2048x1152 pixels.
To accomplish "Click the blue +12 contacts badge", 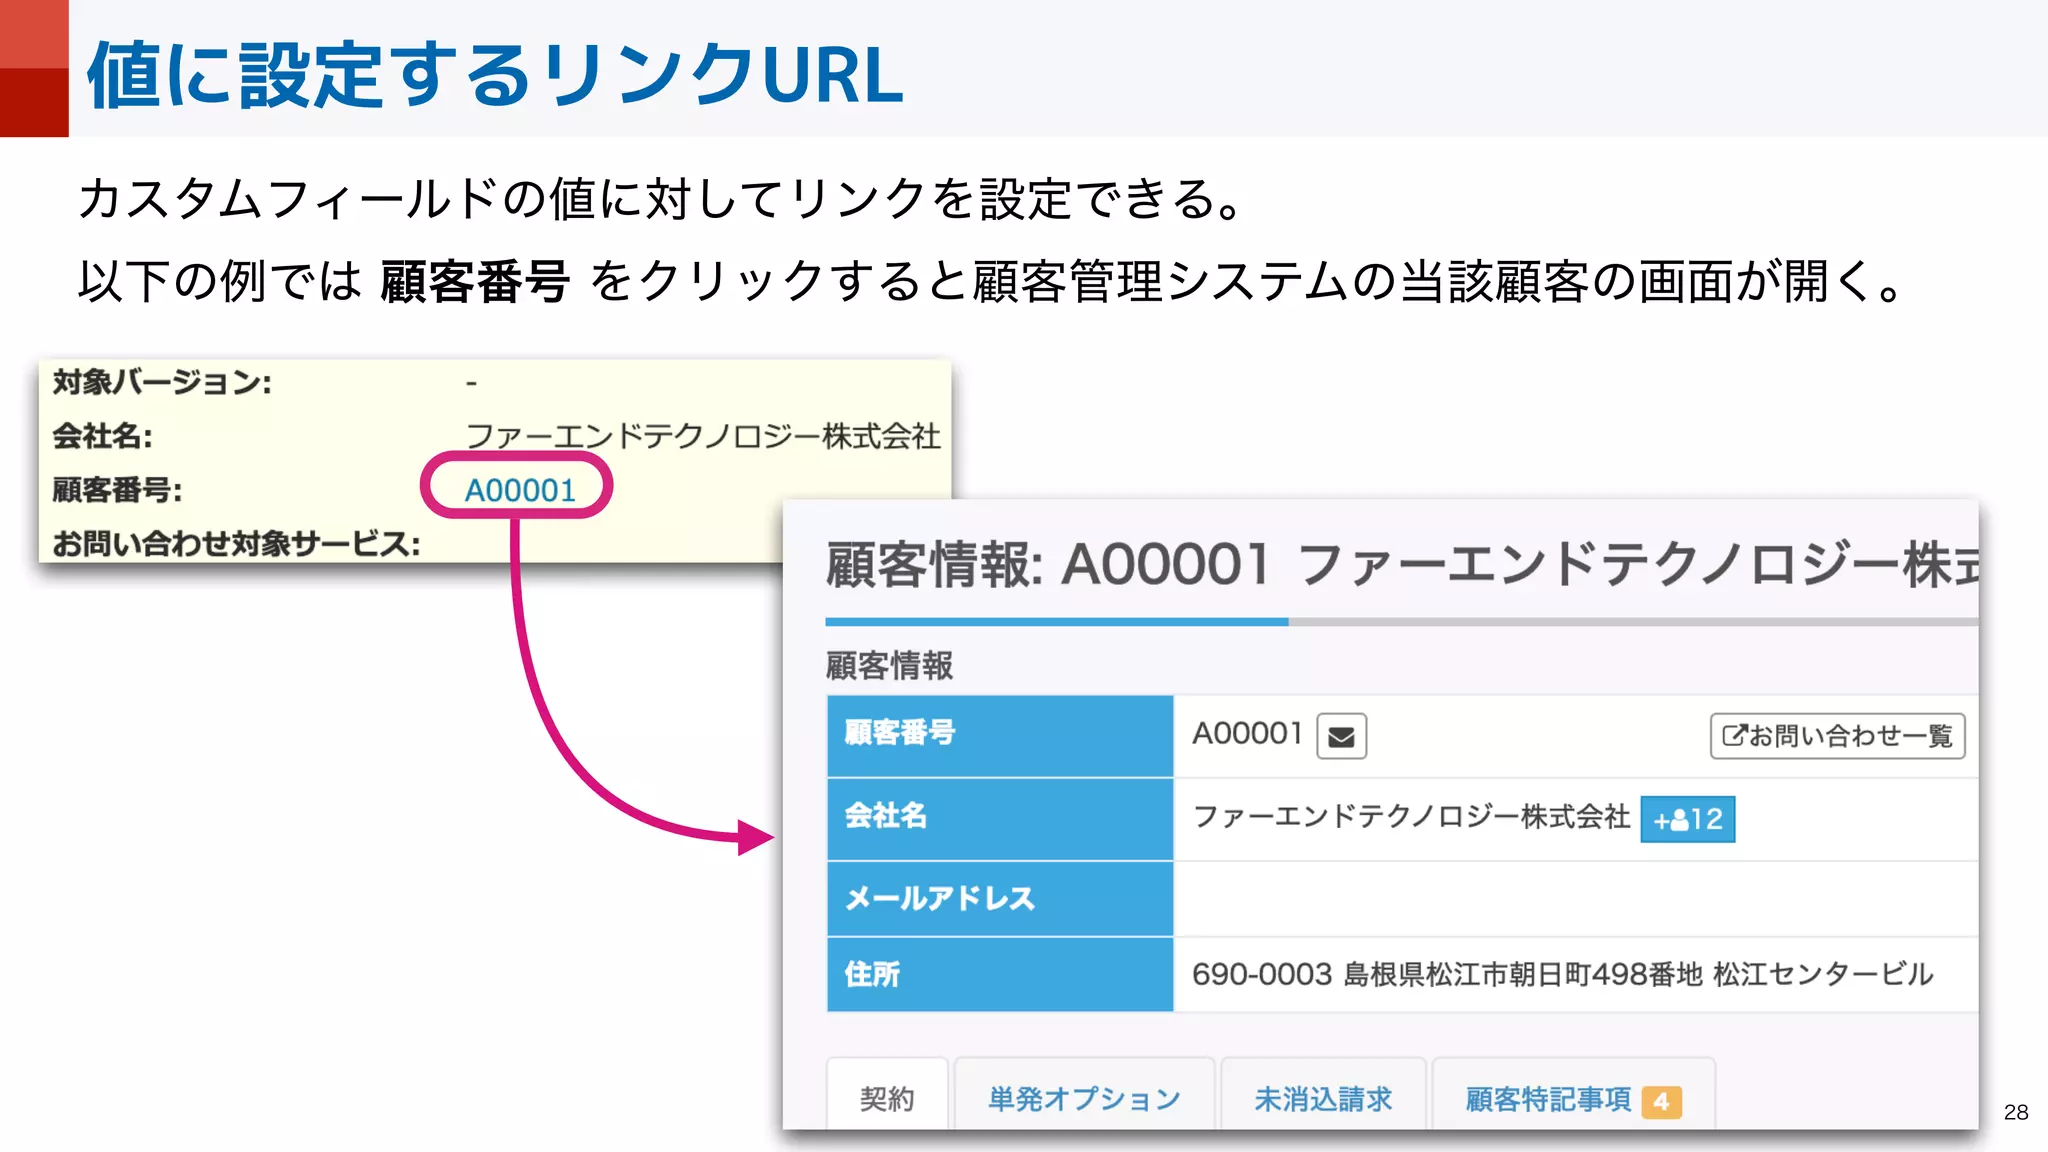I will 1687,819.
